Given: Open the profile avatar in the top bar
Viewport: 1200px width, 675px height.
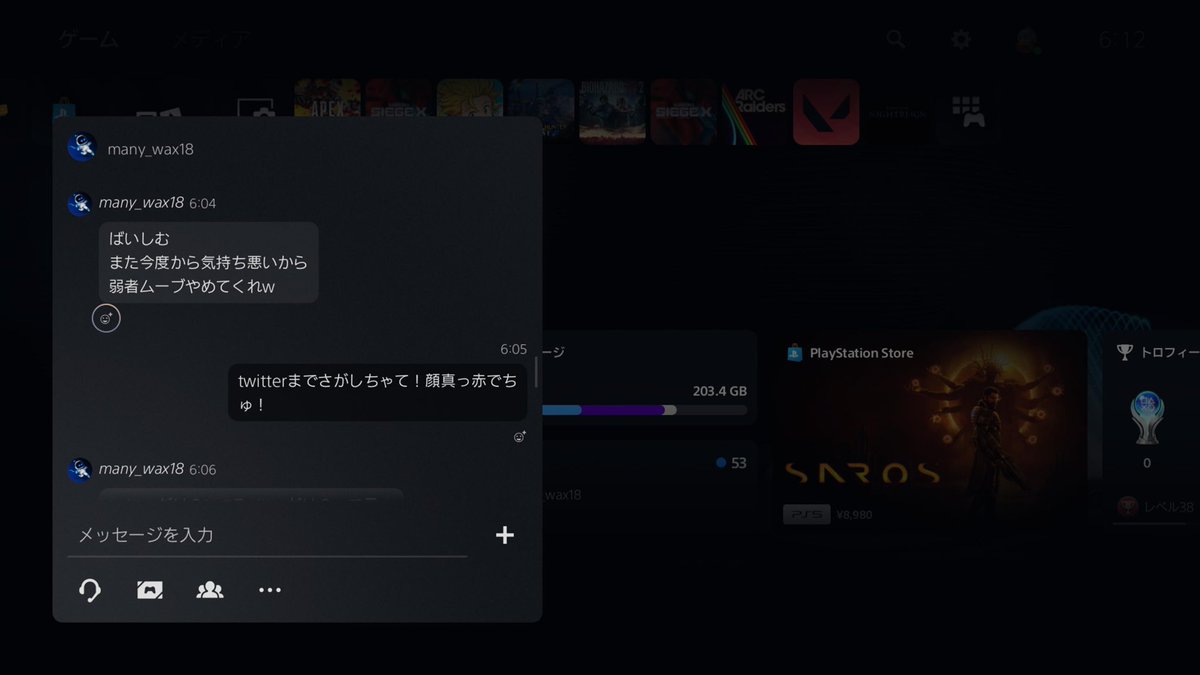Looking at the screenshot, I should coord(1026,40).
